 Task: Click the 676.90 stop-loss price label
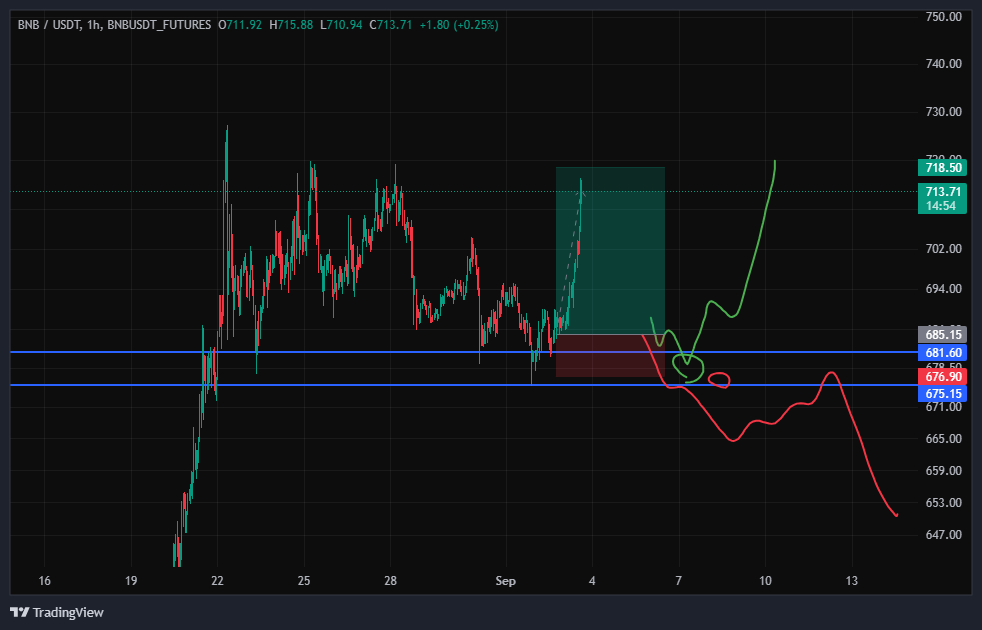pyautogui.click(x=943, y=376)
